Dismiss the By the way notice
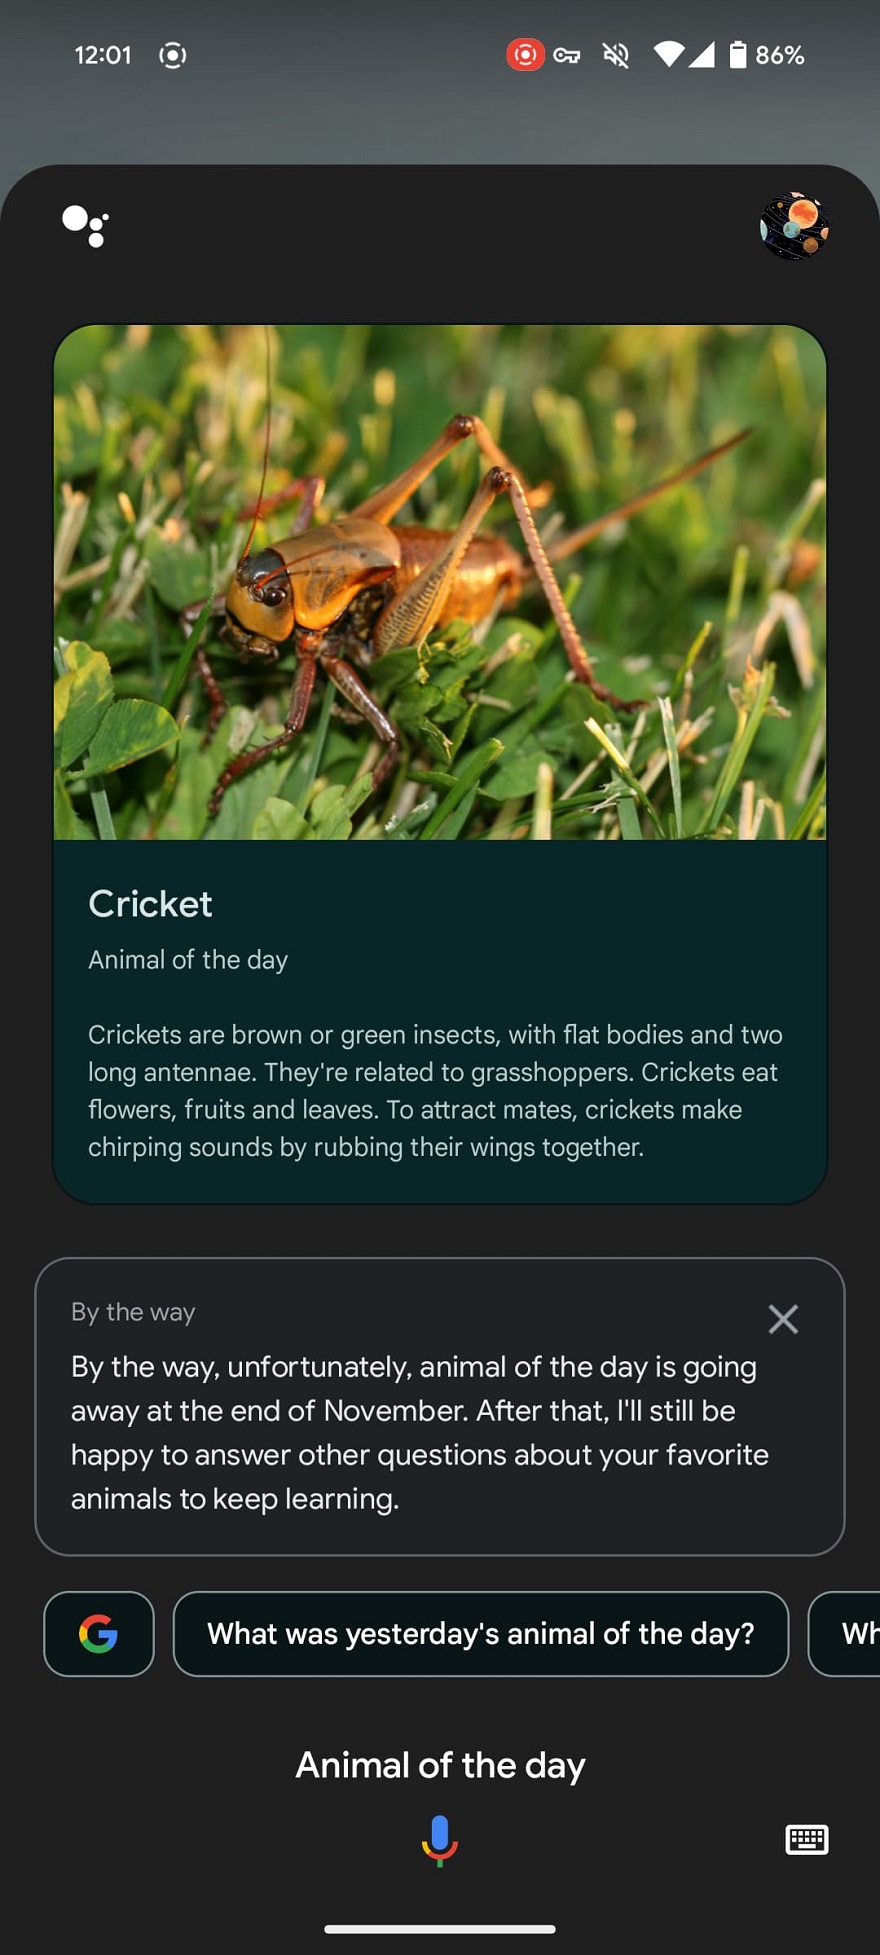880x1955 pixels. [x=783, y=1319]
